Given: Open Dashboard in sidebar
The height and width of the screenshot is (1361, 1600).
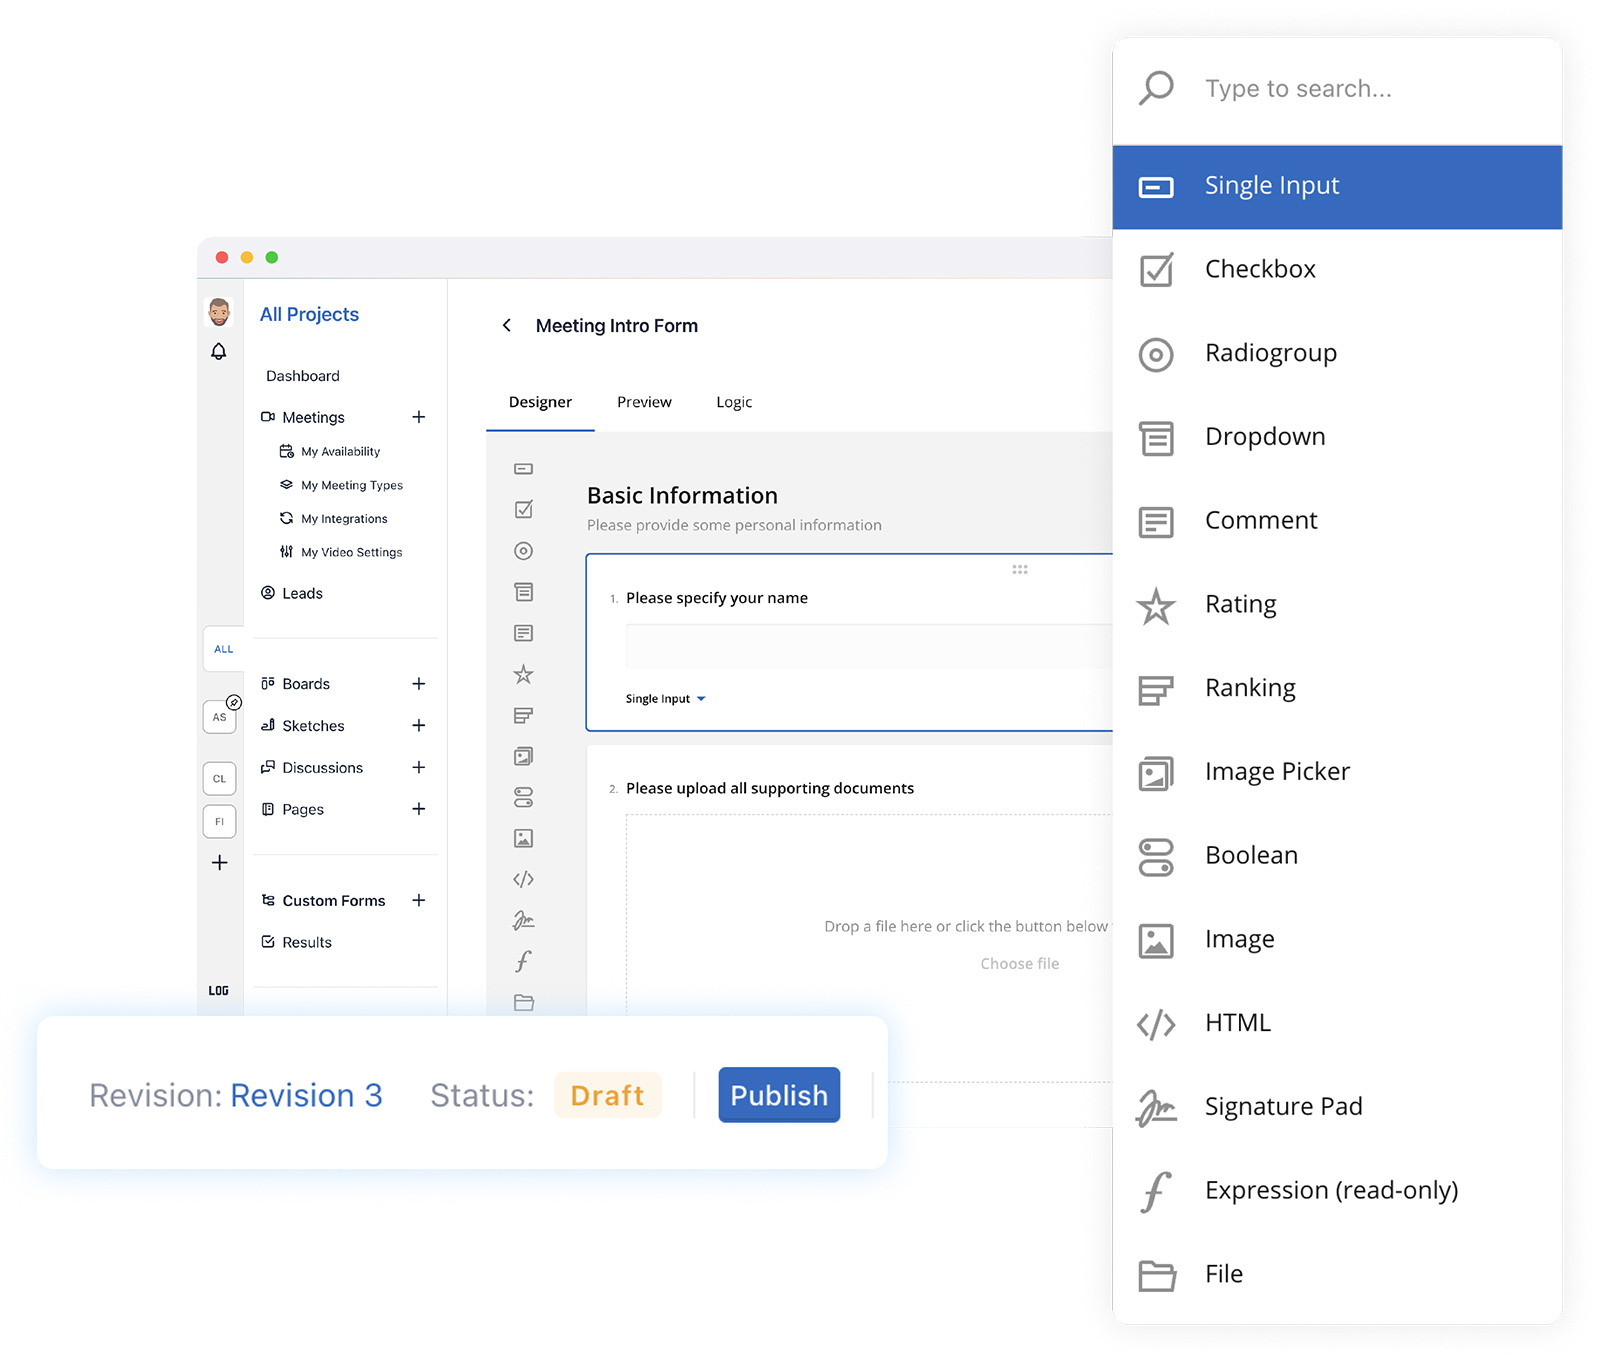Looking at the screenshot, I should pos(302,376).
